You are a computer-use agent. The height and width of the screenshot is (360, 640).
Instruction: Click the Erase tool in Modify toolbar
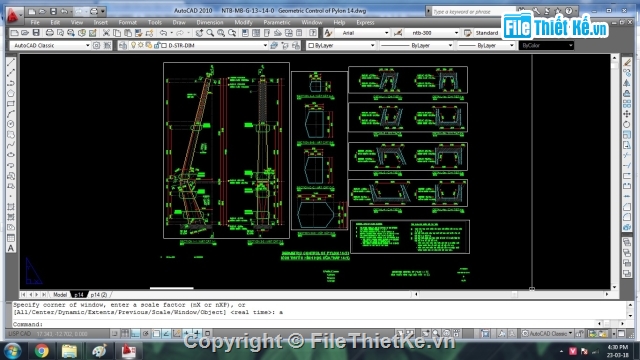click(x=627, y=62)
